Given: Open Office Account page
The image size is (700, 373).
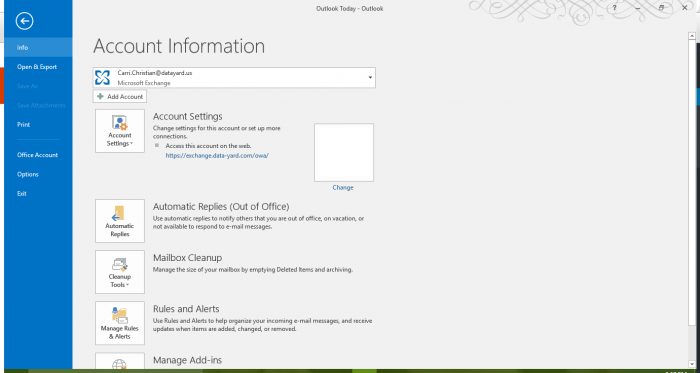Looking at the screenshot, I should point(38,155).
